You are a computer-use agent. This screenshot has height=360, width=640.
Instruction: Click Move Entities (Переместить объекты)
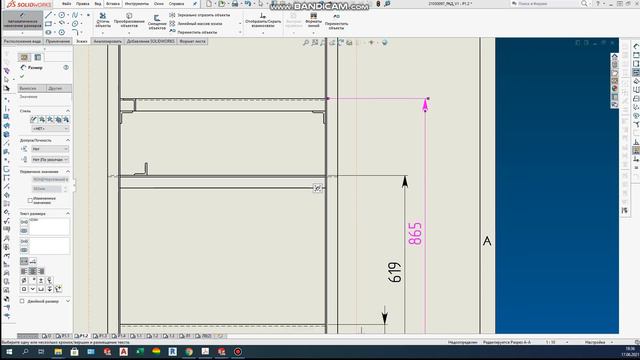coord(193,32)
